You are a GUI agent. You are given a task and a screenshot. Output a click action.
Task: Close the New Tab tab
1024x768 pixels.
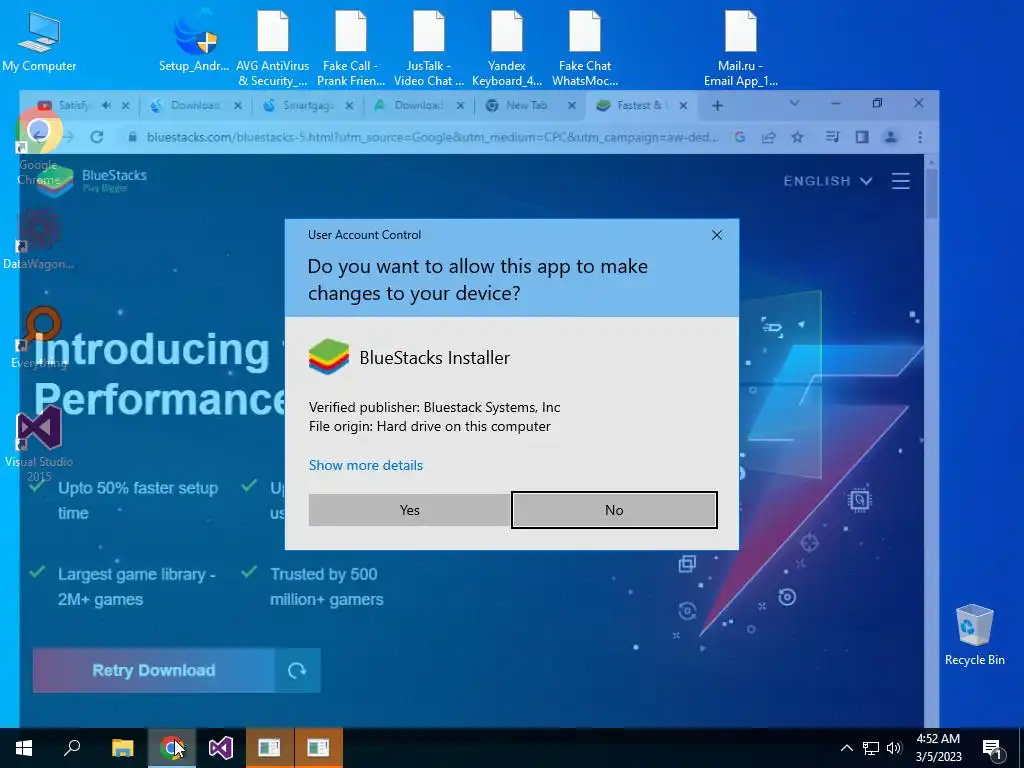tap(571, 105)
